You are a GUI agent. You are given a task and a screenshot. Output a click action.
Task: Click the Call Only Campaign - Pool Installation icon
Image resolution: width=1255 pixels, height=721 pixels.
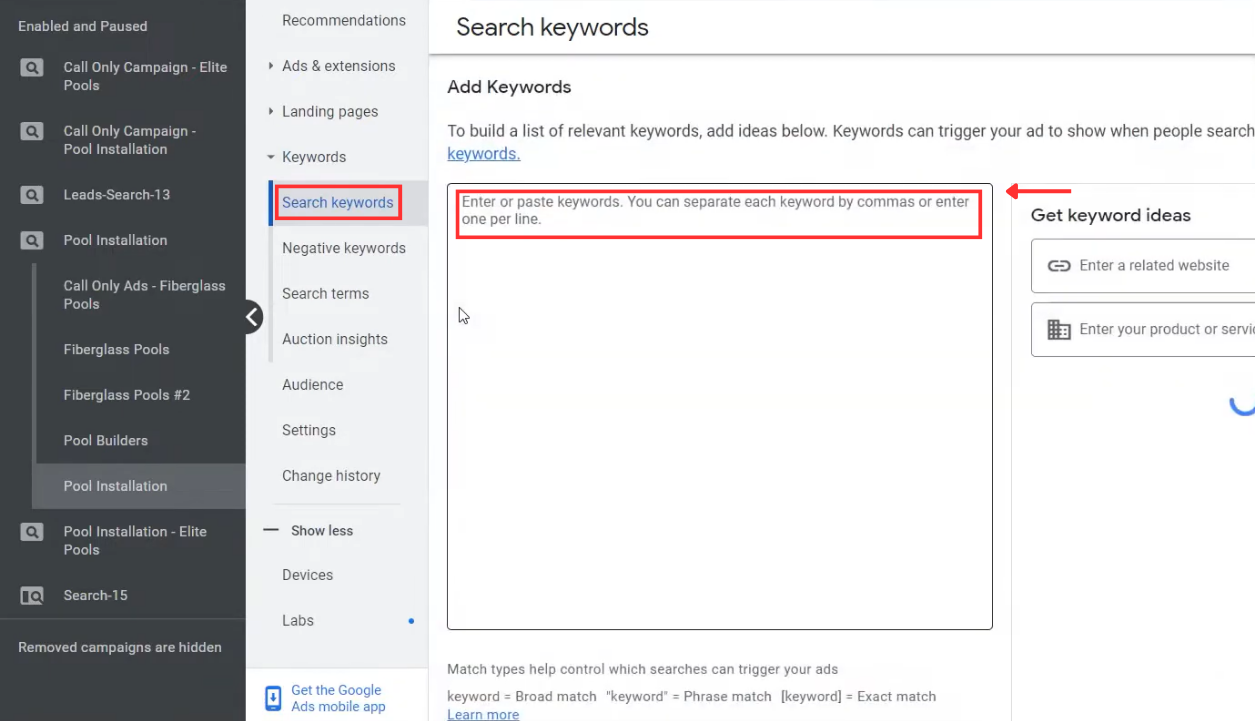coord(31,131)
